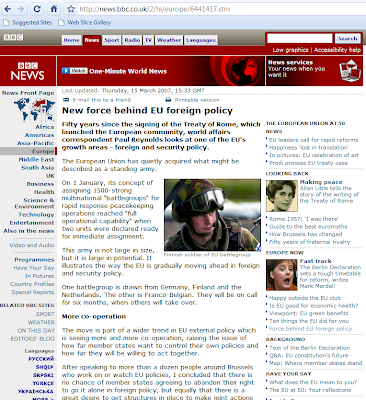The width and height of the screenshot is (366, 400).
Task: Select Europe in left navigation
Action: click(43, 151)
